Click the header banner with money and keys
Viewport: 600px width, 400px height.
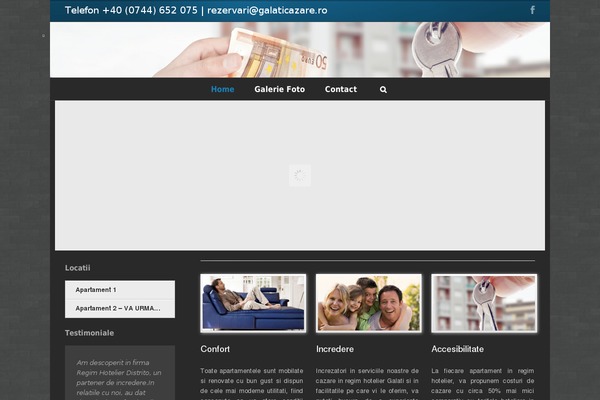300,50
